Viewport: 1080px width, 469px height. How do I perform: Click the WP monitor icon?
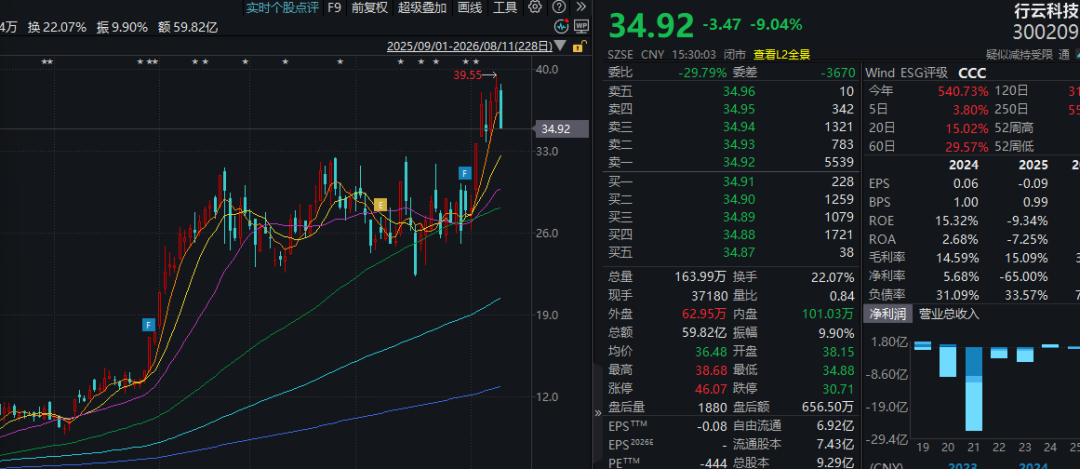(581, 27)
